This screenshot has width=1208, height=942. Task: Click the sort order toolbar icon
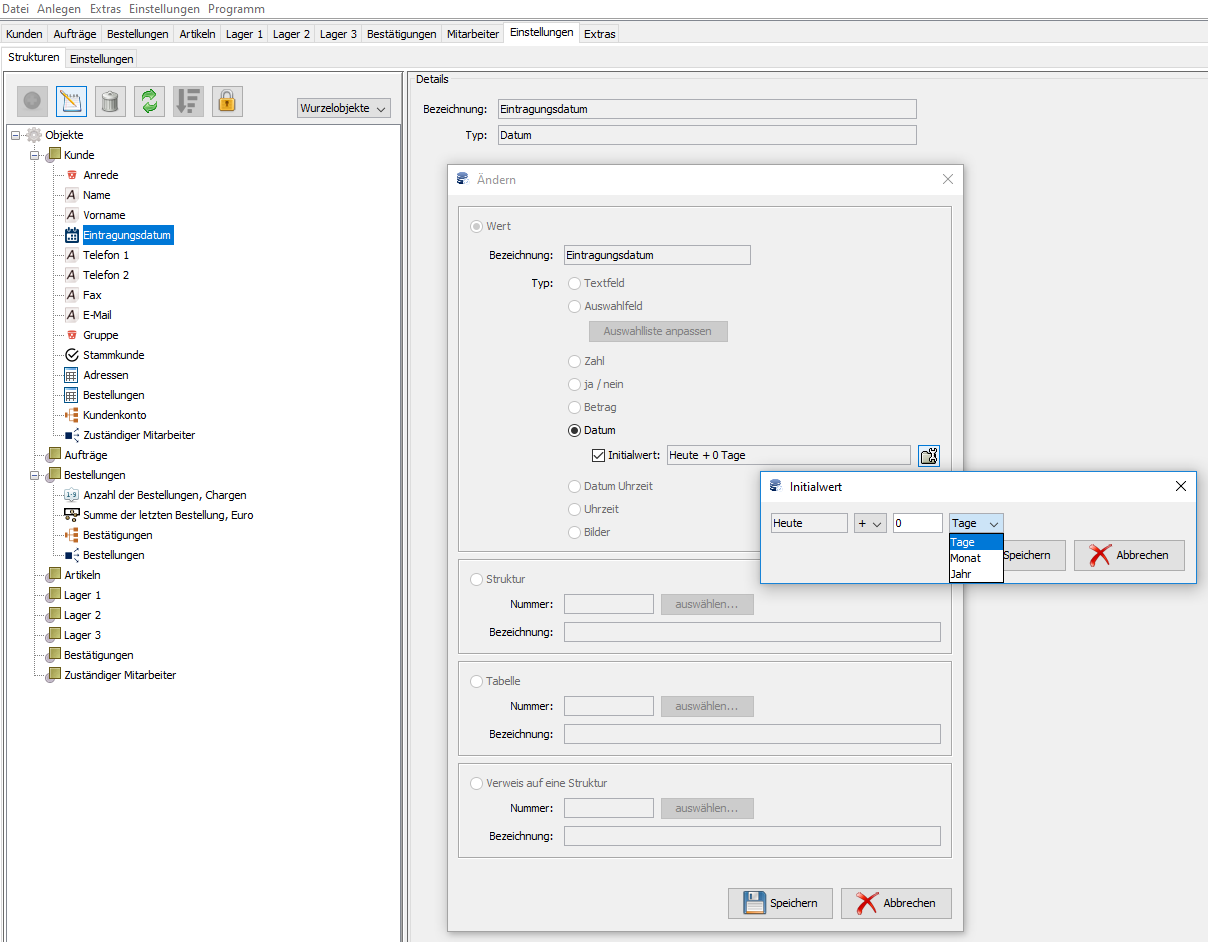[x=188, y=101]
